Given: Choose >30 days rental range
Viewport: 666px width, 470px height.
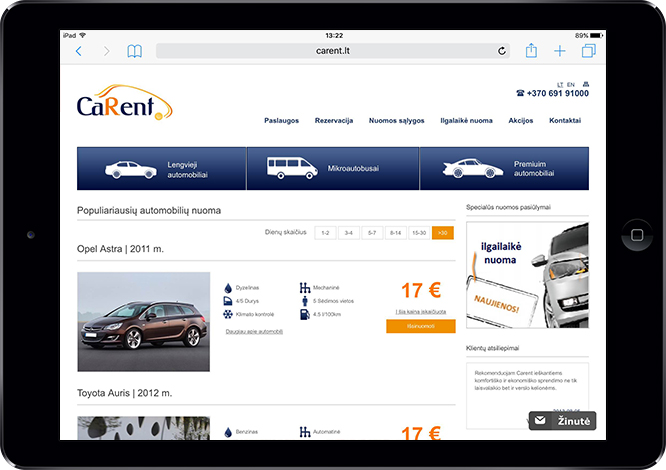Looking at the screenshot, I should 443,233.
